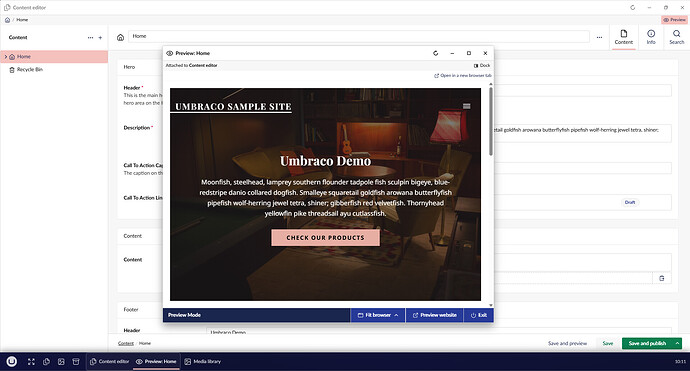Open the media launcher icon in taskbar

(61, 362)
